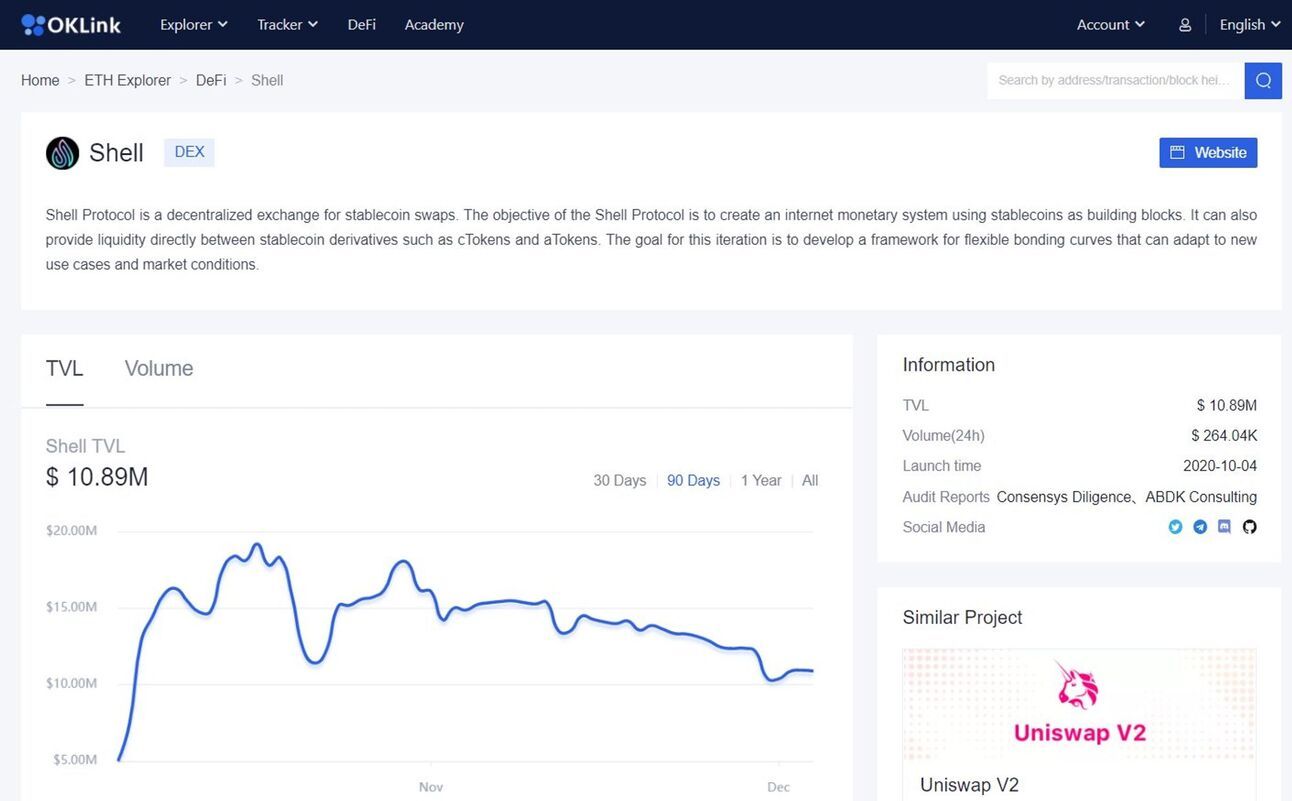The image size is (1292, 801).
Task: Click the blue search magnifier button
Action: [1263, 80]
